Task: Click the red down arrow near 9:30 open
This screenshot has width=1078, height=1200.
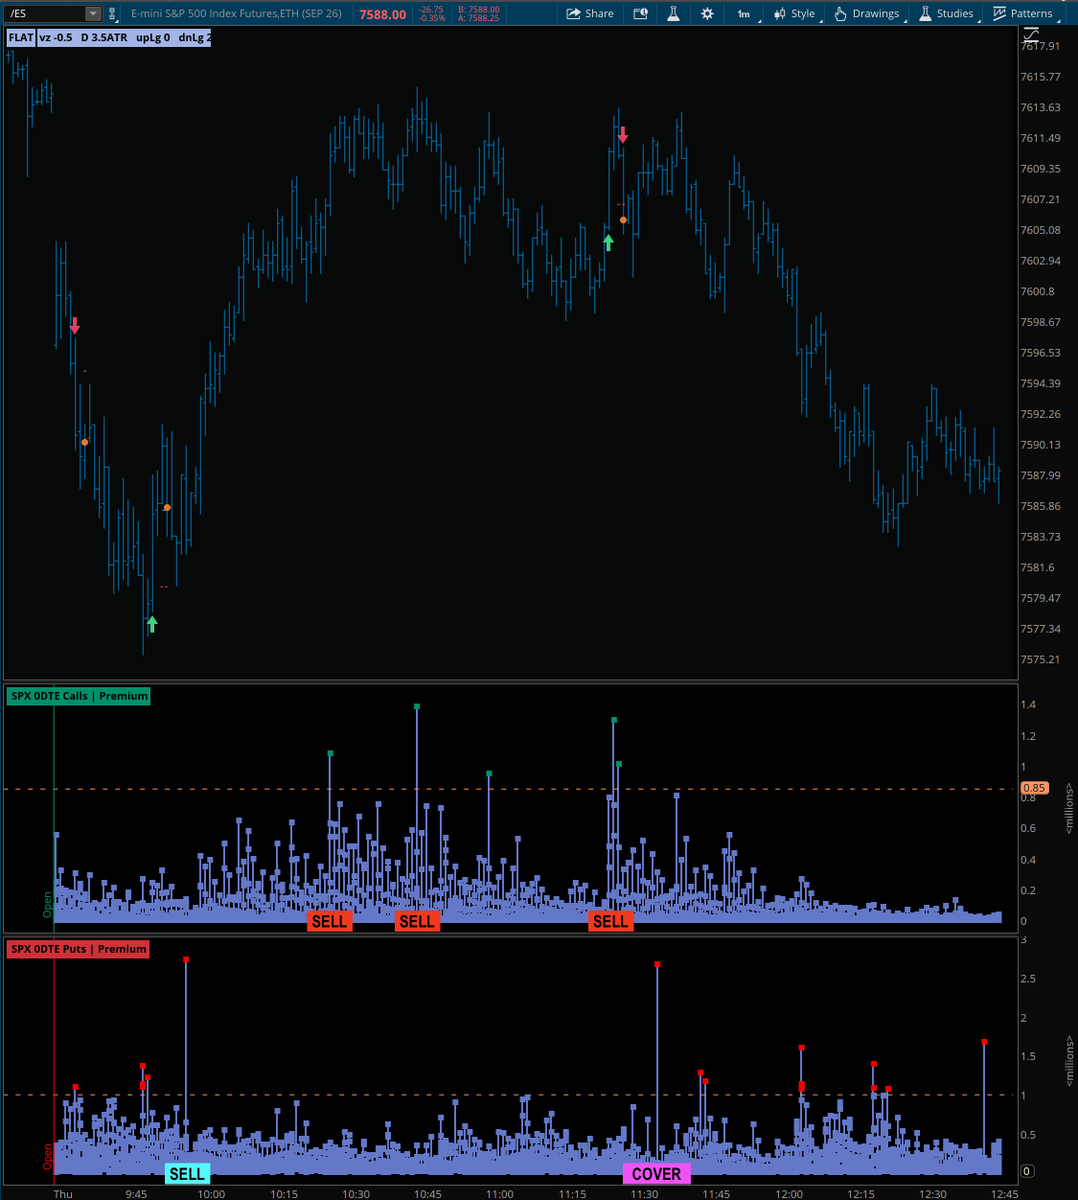Action: pos(74,326)
